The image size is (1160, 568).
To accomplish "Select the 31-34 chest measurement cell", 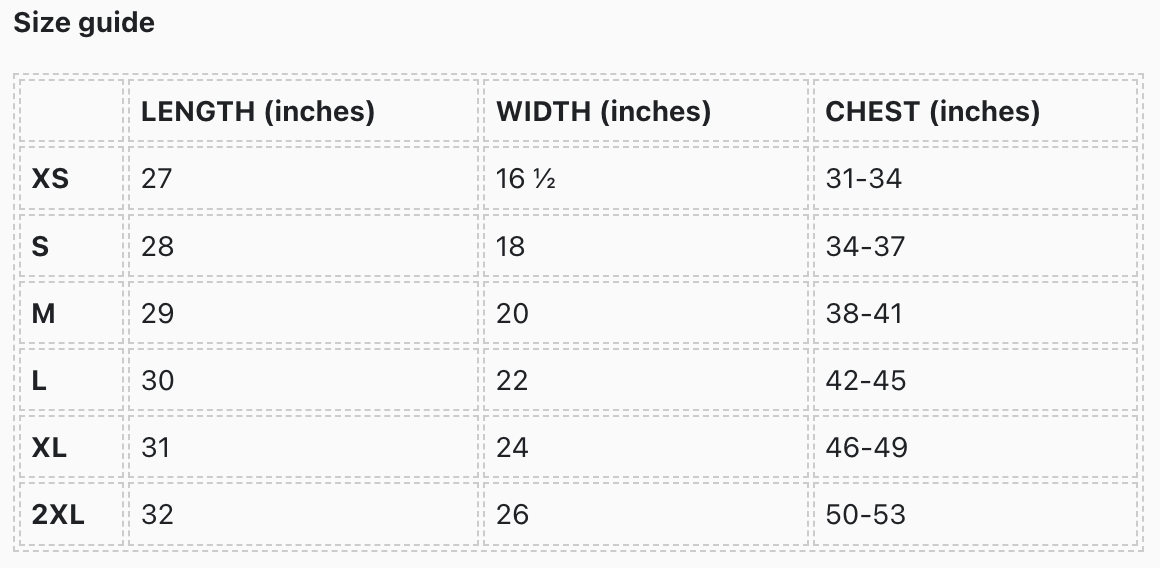I will tap(864, 179).
